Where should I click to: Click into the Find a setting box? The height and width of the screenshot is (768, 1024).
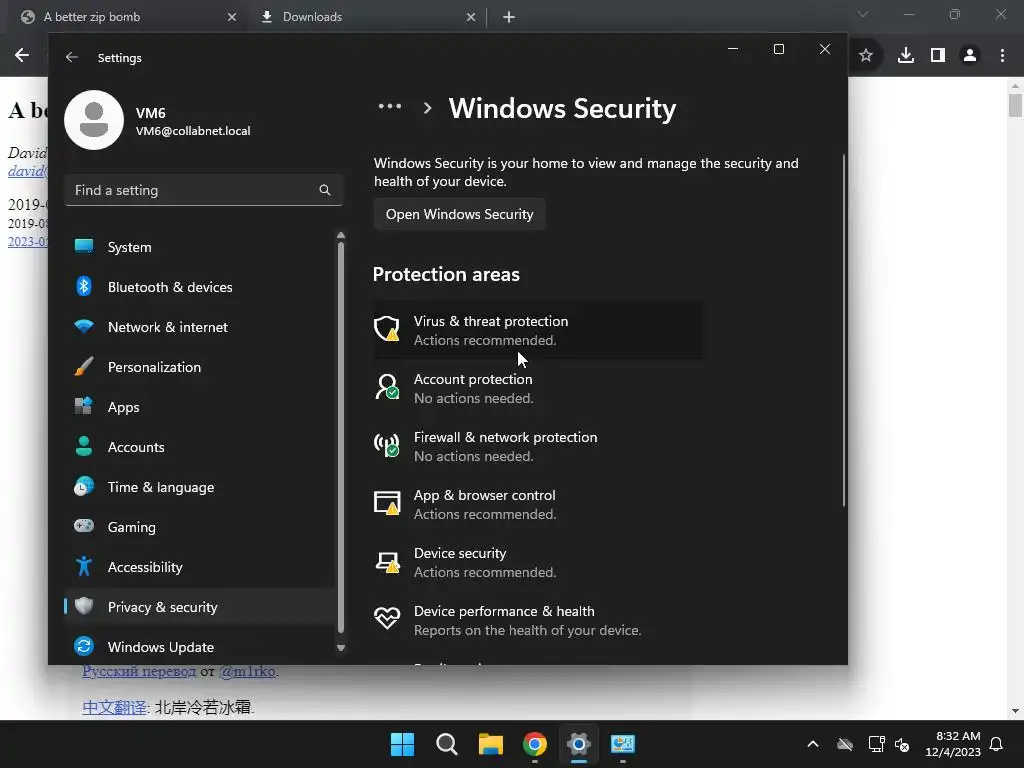tap(204, 190)
